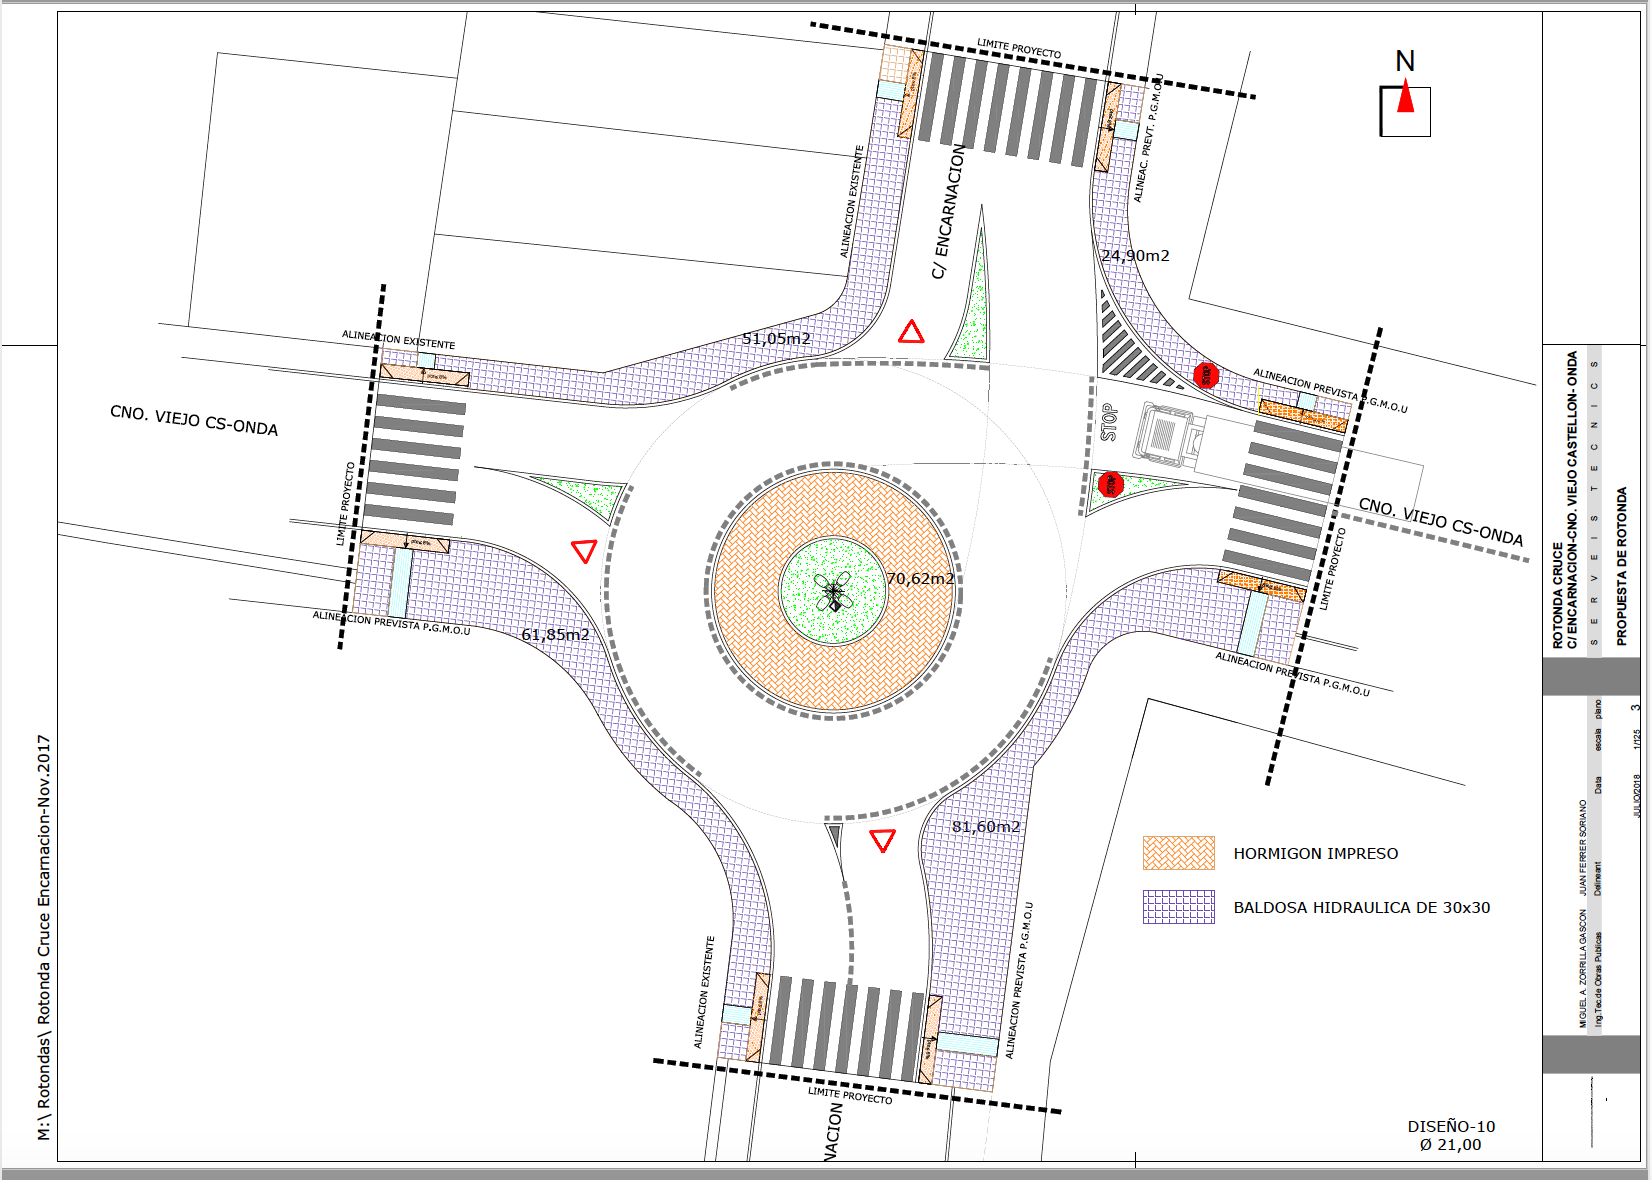Click the lower red STOP sign on east splitter island
Screen dimensions: 1652x1180
tap(1109, 485)
